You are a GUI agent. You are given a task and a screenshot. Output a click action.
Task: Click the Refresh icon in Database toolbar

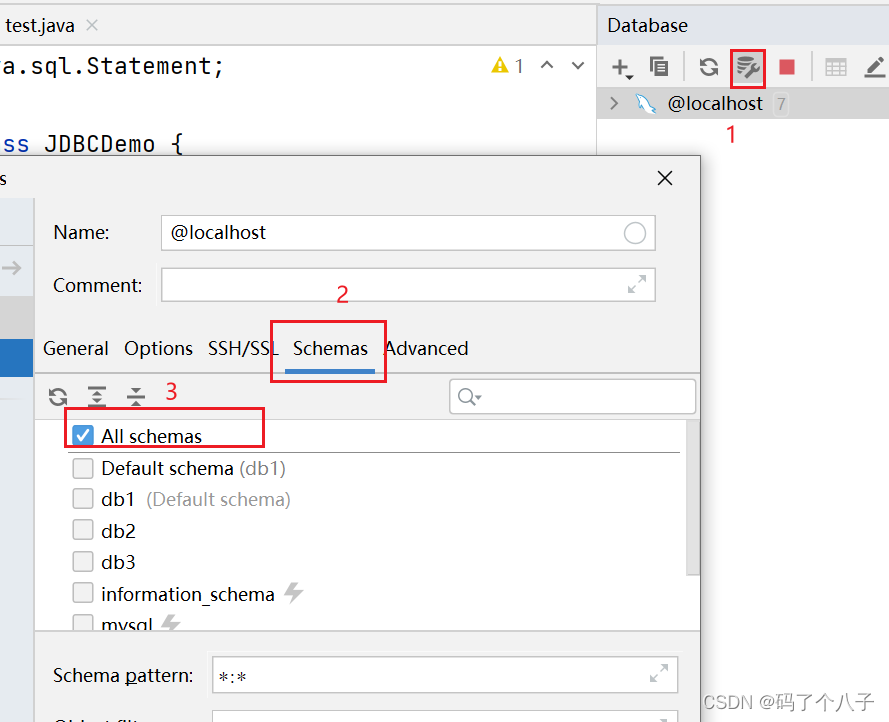pyautogui.click(x=709, y=66)
